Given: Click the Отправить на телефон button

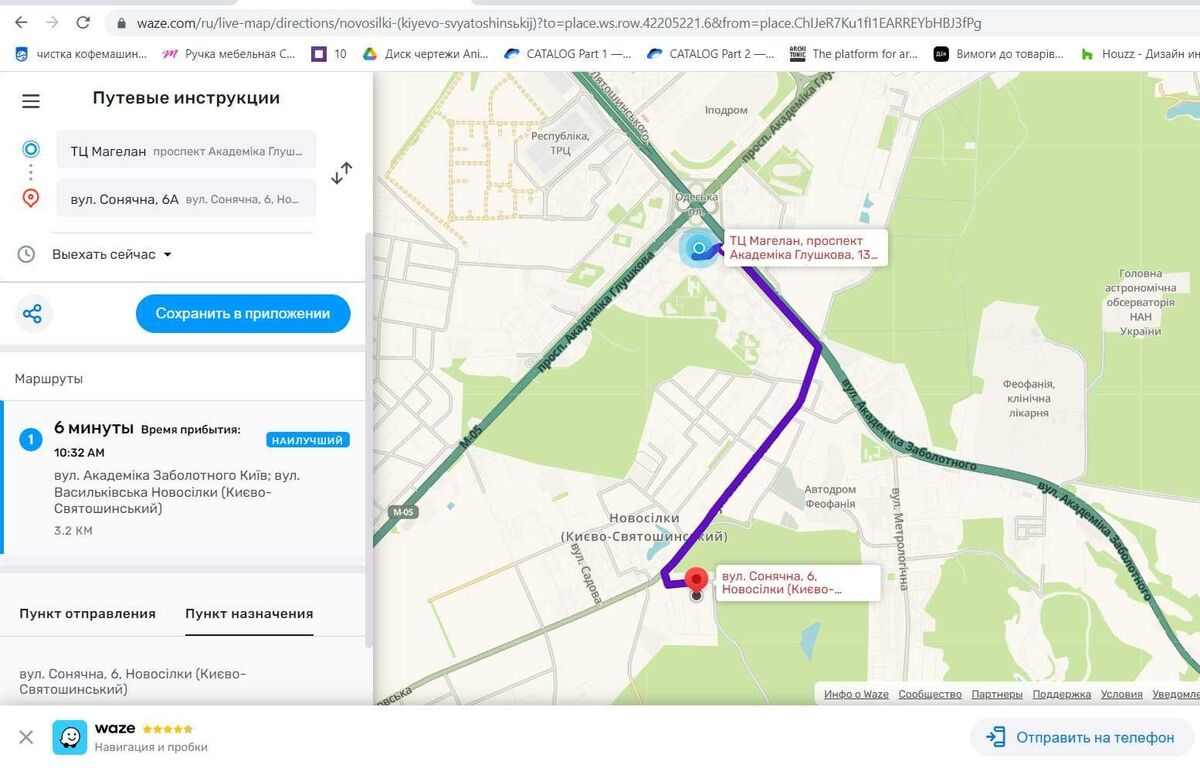Looking at the screenshot, I should pyautogui.click(x=1081, y=737).
